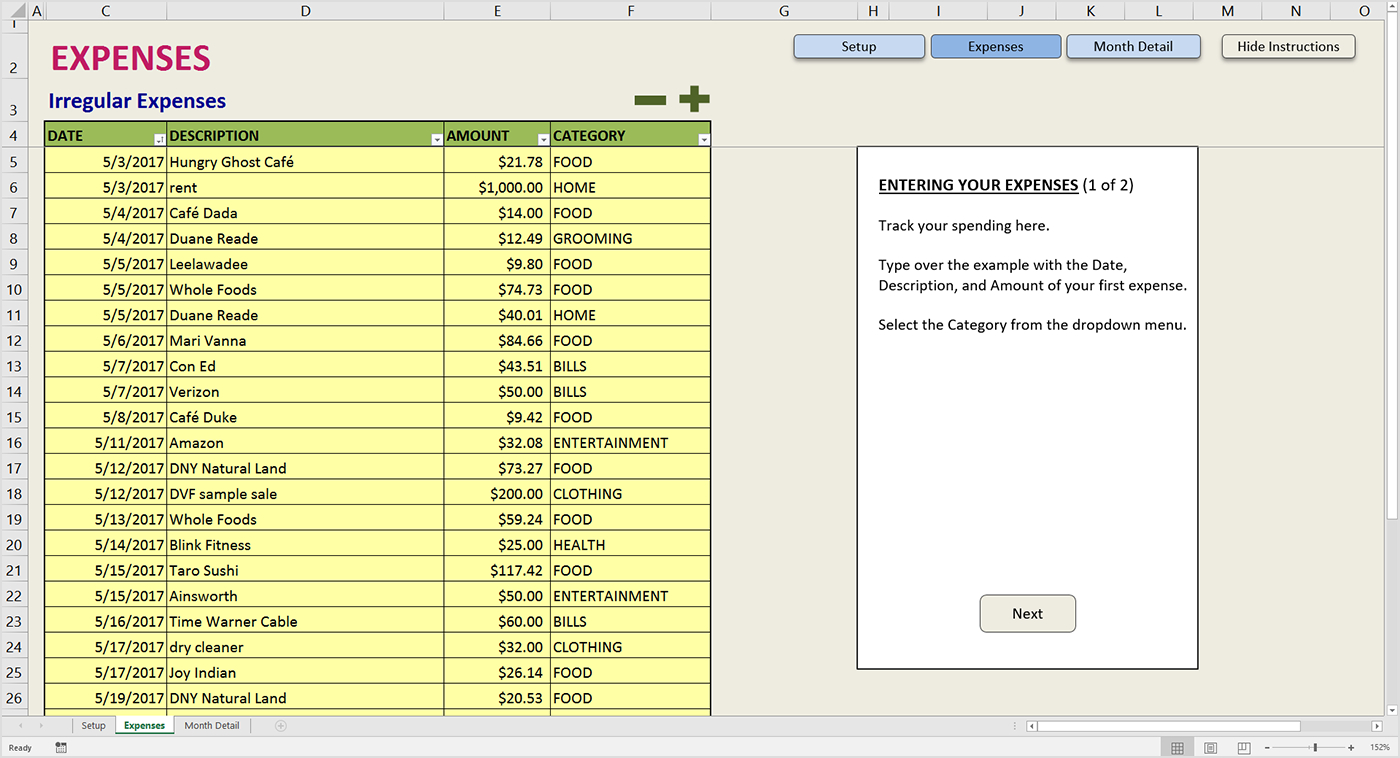Viewport: 1400px width, 758px height.
Task: Open the DESCRIPTION column filter dropdown
Action: 436,140
